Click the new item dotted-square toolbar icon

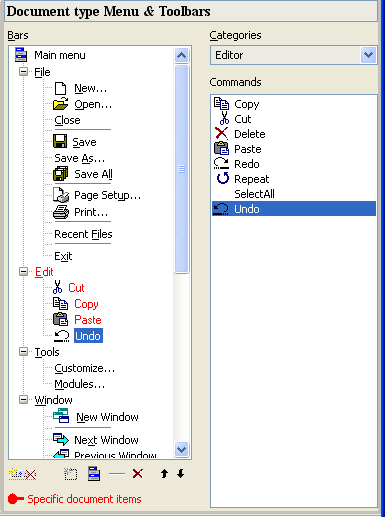(x=70, y=474)
